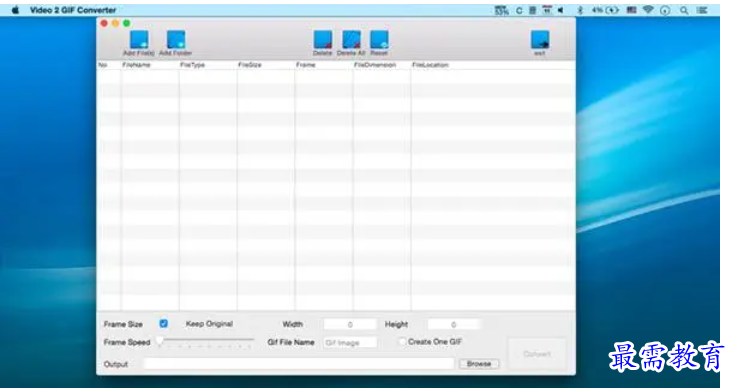Click the calendar icon in menu bar
Image resolution: width=733 pixels, height=388 pixels.
click(546, 10)
